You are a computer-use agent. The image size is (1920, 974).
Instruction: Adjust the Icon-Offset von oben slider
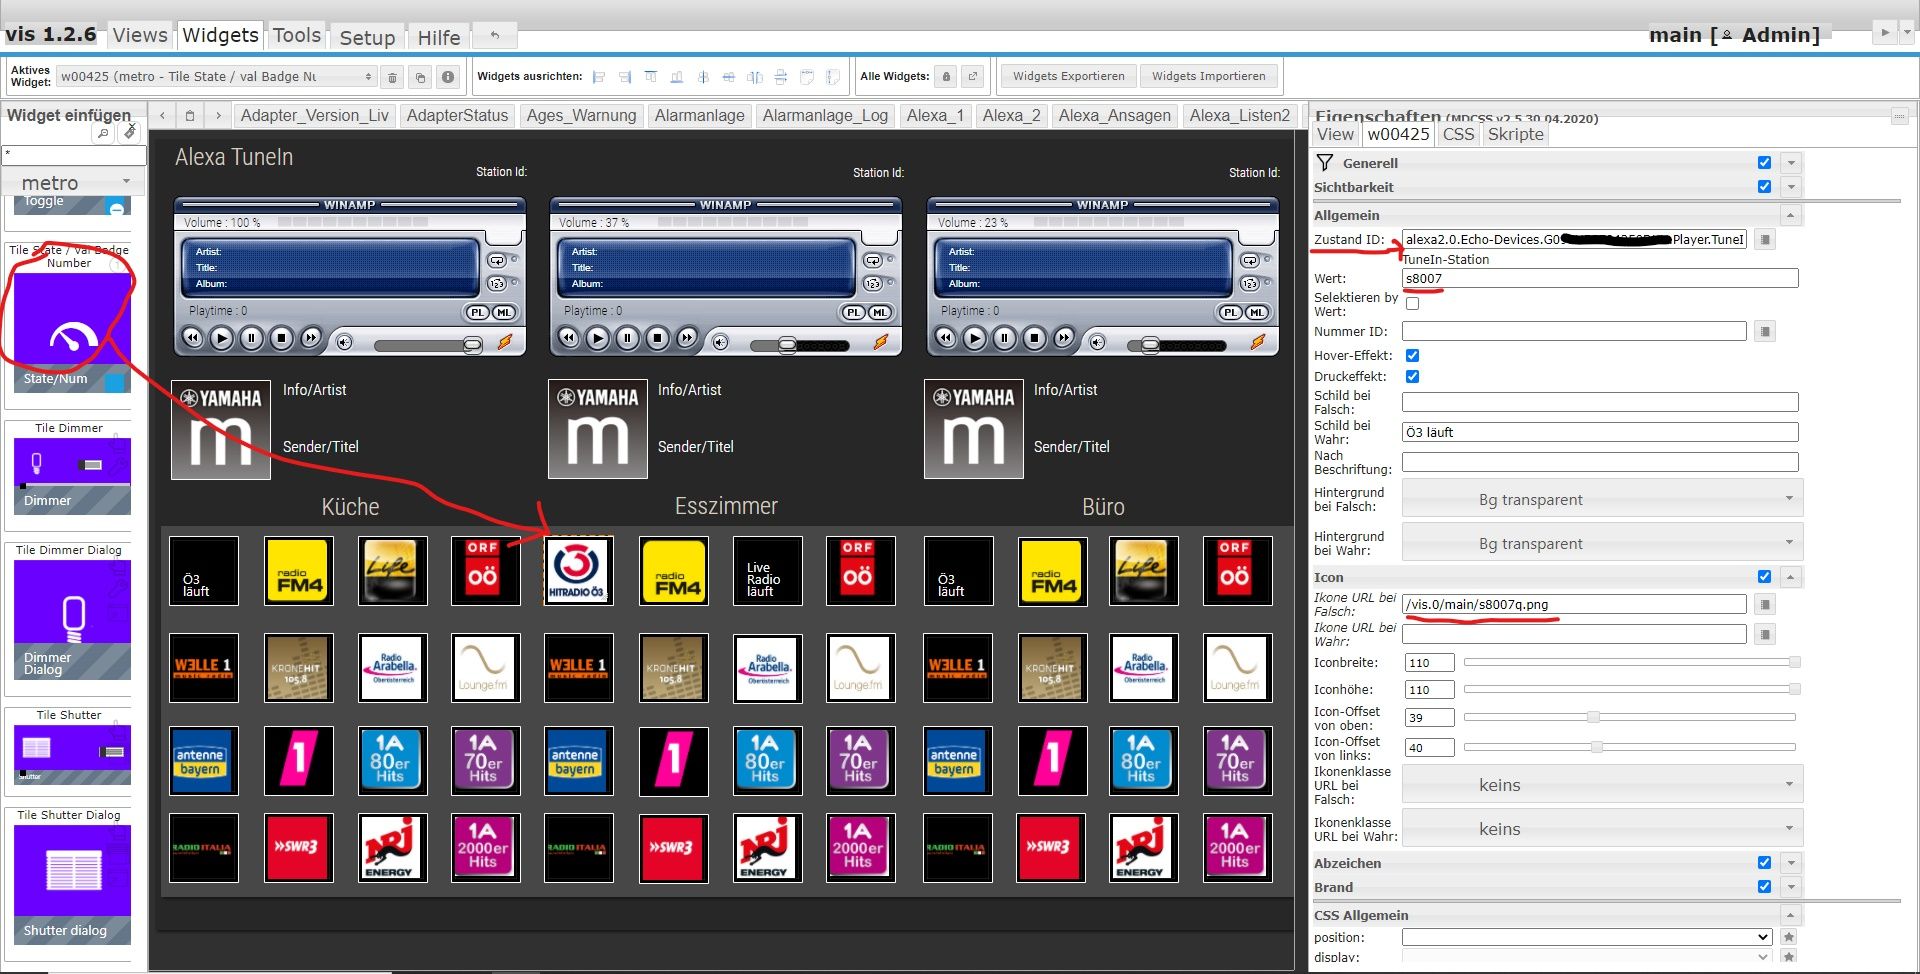pos(1630,717)
